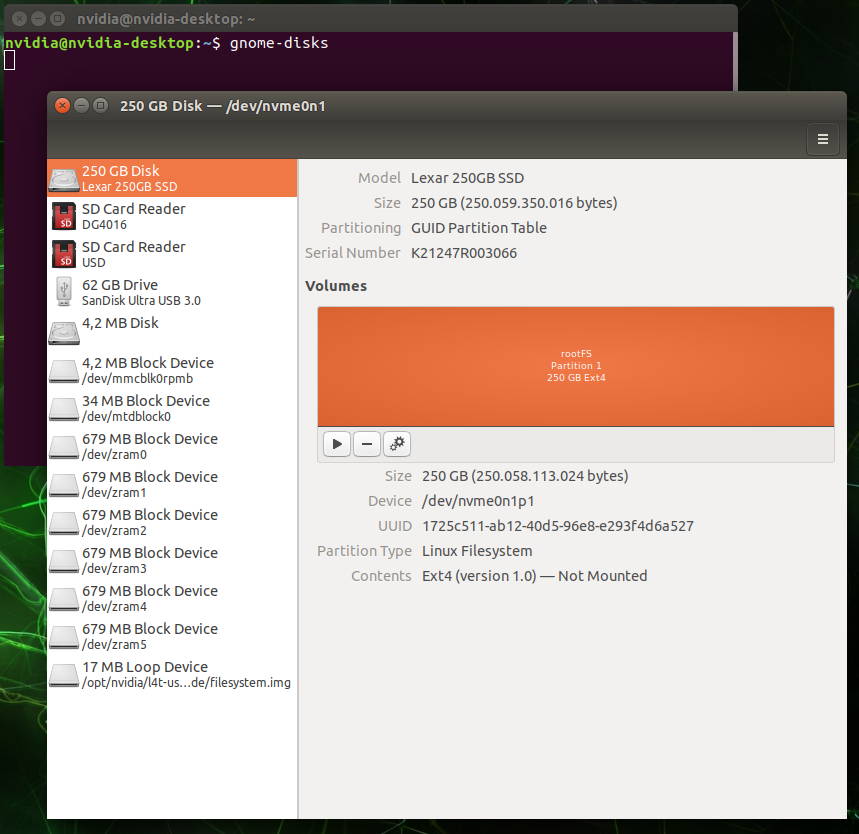Click the mount partition play button
Viewport: 859px width, 834px height.
[x=337, y=444]
